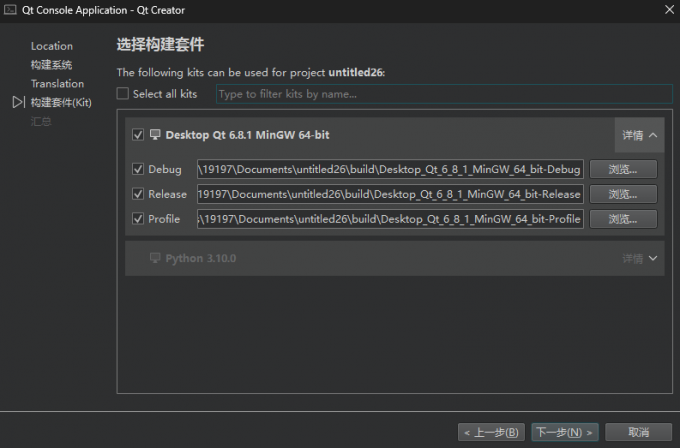Screen dimensions: 680x448
Task: Go to the Location wizard step
Action: tap(51, 46)
